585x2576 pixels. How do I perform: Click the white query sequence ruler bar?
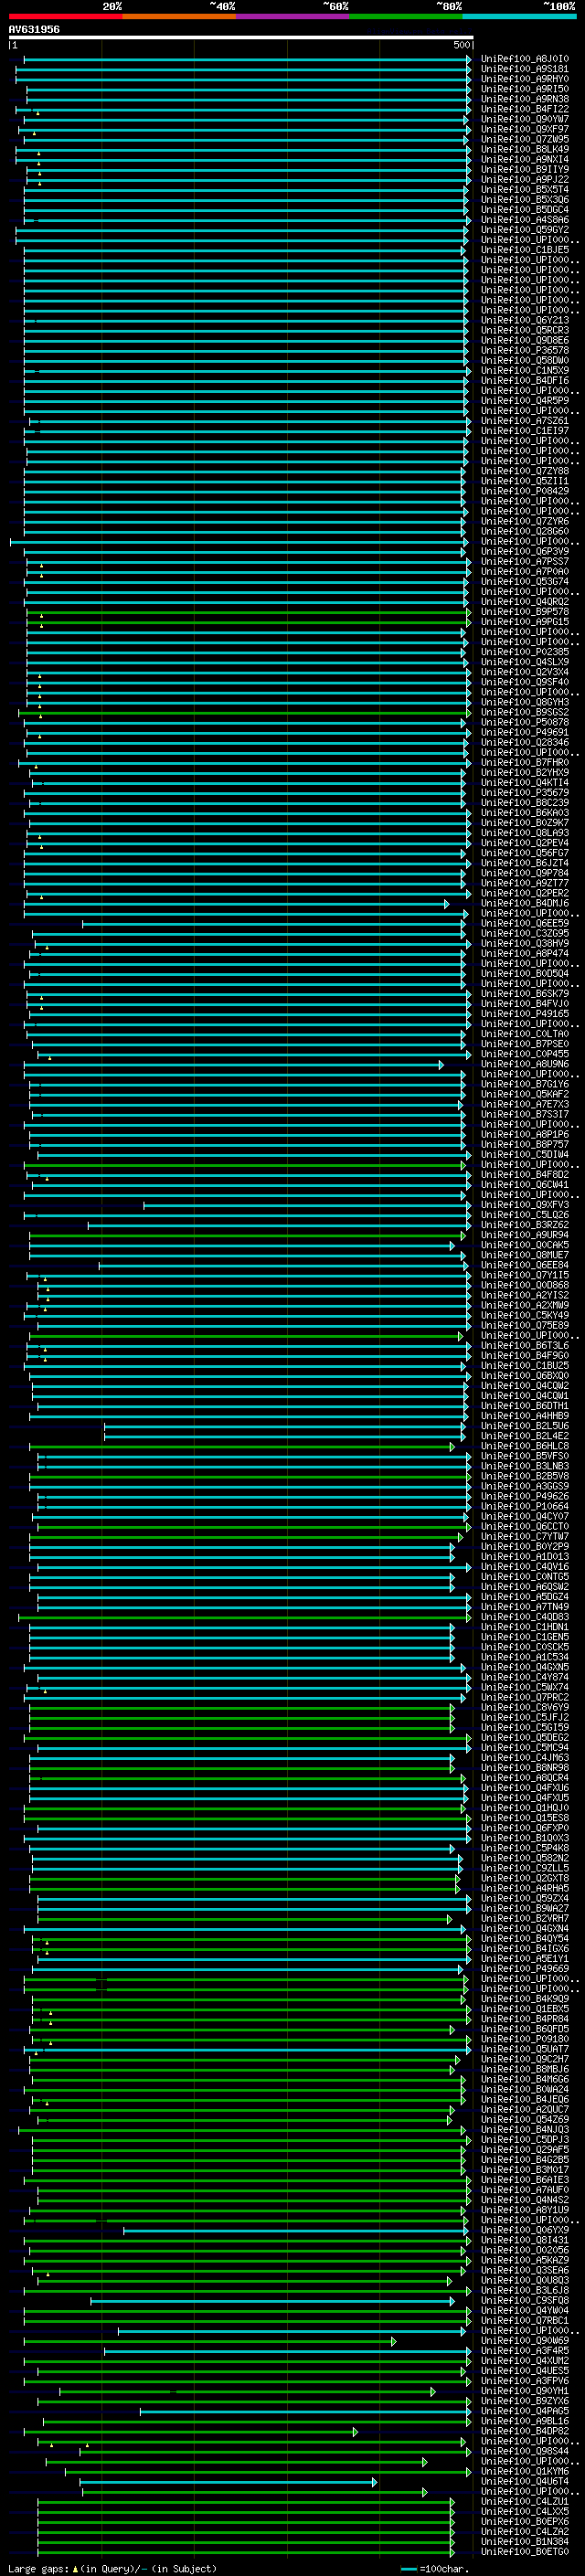tap(241, 37)
